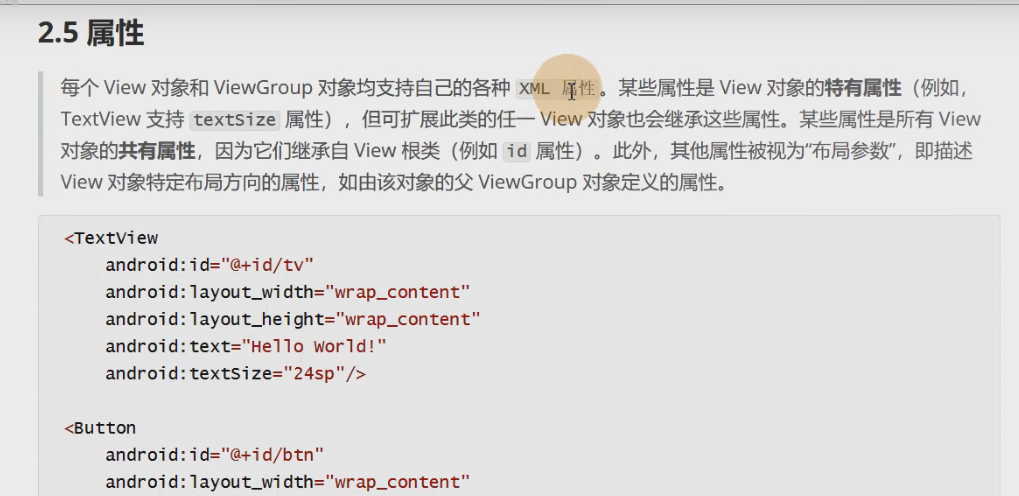
Task: Click the TextView layout_width="wrap_content" line
Action: tap(287, 293)
